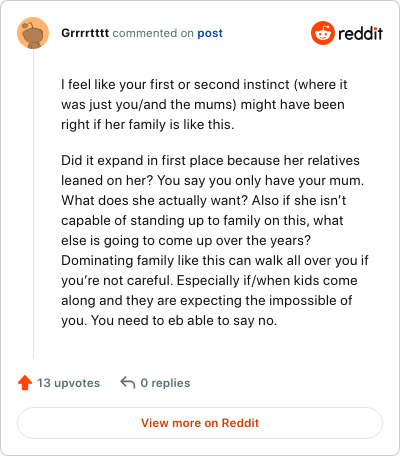Open "View more on Reddit" button

tap(200, 423)
